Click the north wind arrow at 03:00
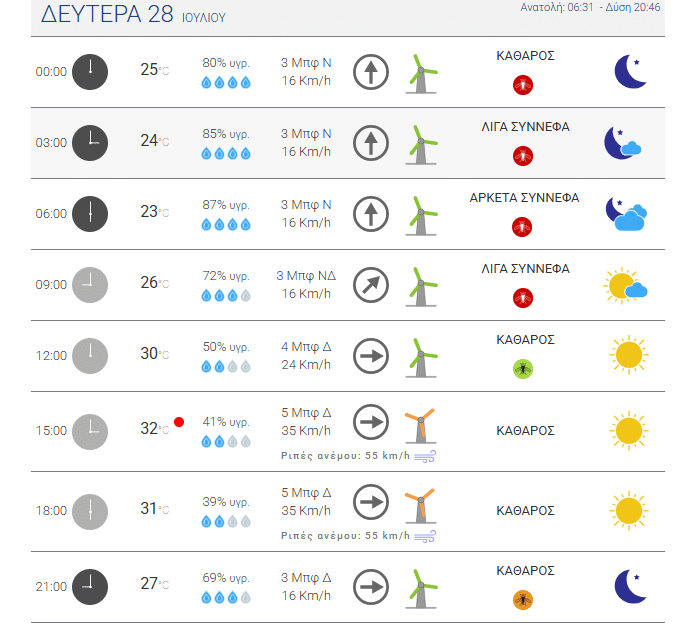 click(x=371, y=143)
